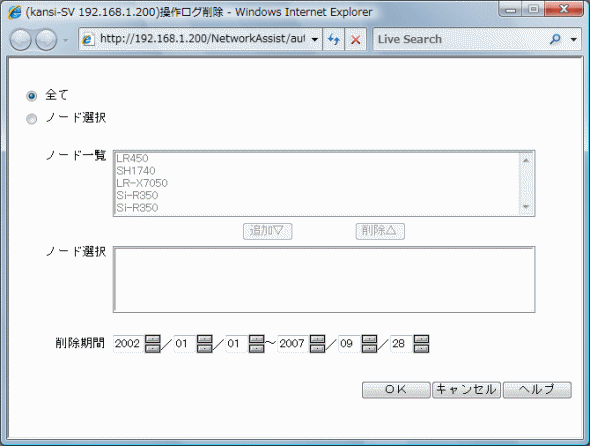Image resolution: width=590 pixels, height=446 pixels.
Task: Click the address bar URL field
Action: point(202,39)
